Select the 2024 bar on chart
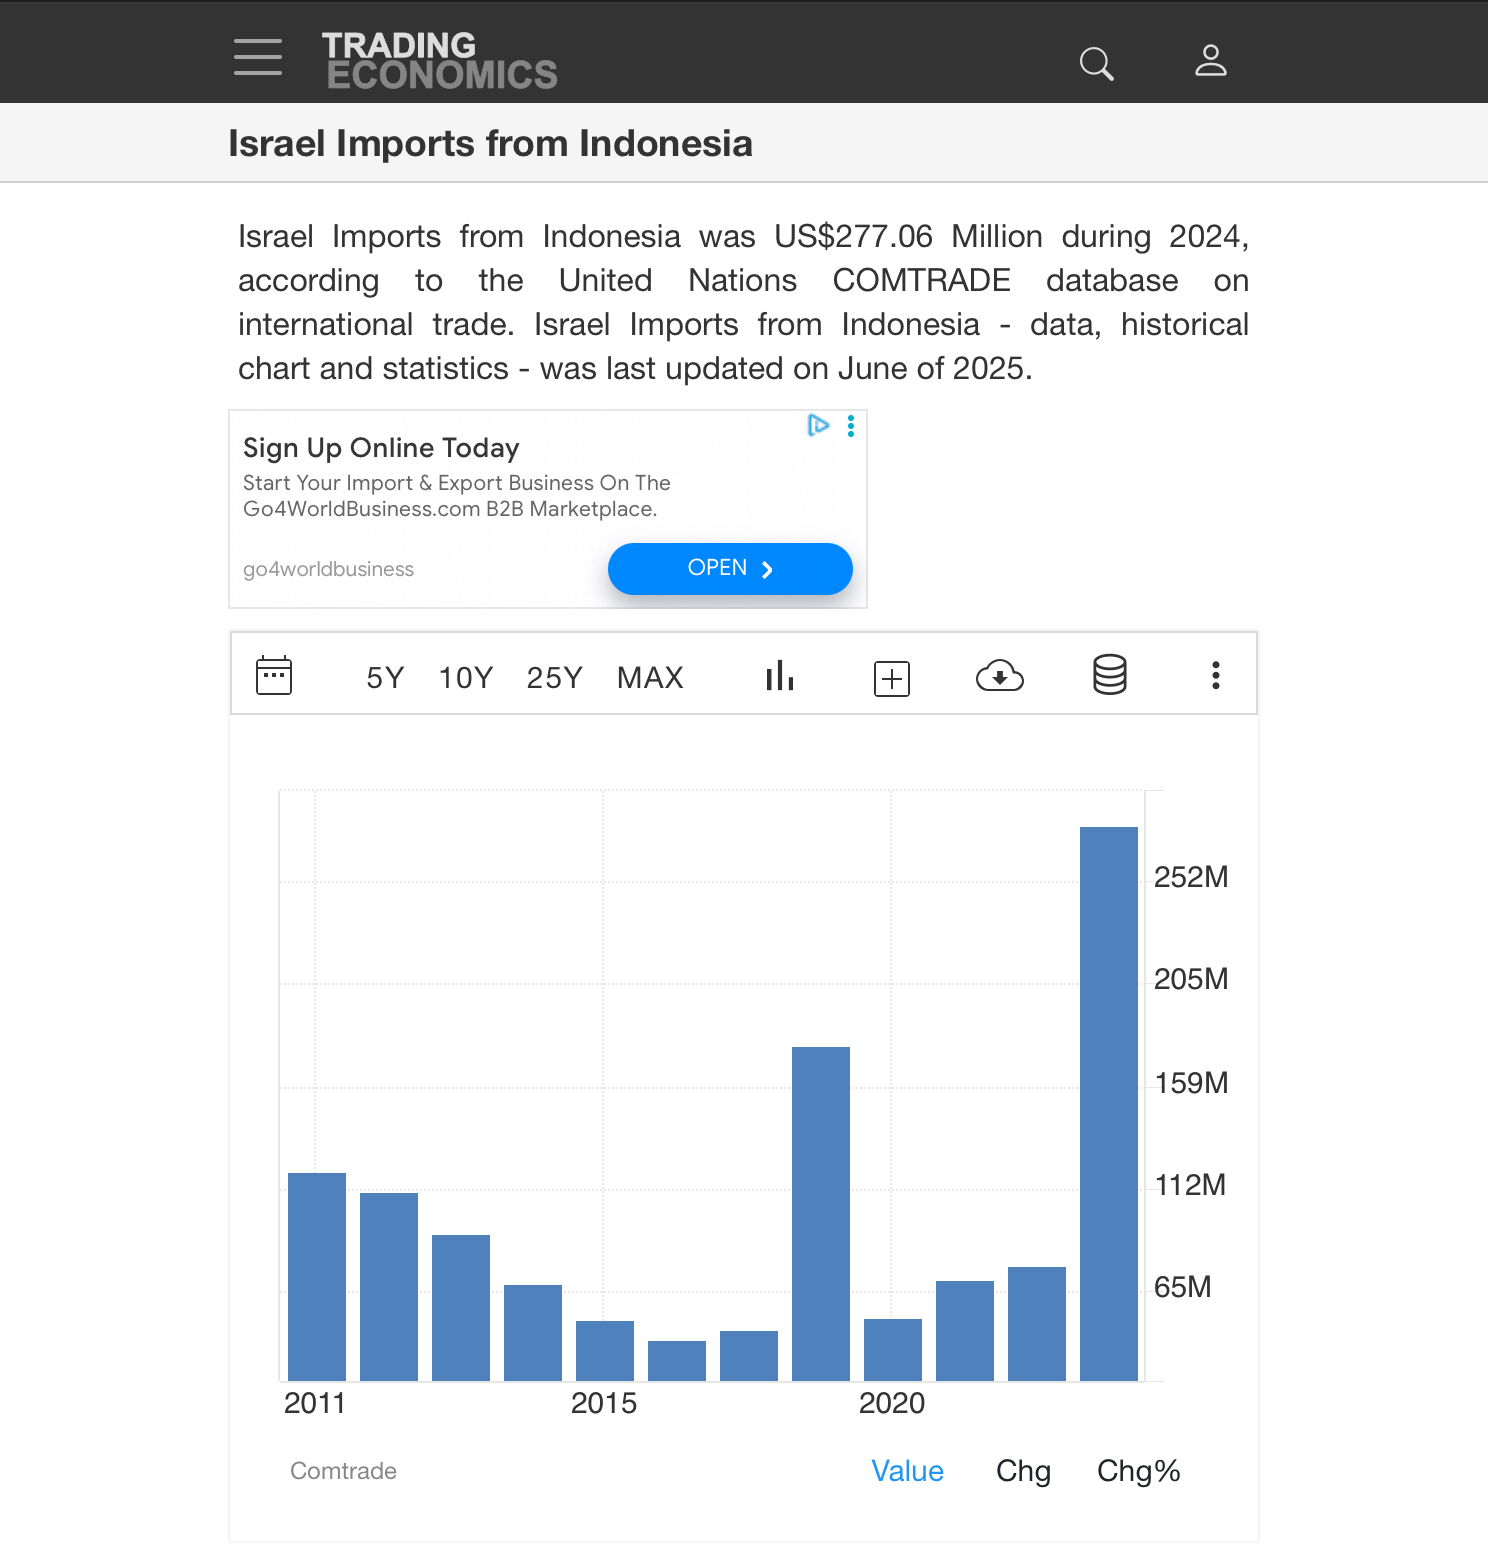This screenshot has height=1551, width=1488. [x=1108, y=1100]
